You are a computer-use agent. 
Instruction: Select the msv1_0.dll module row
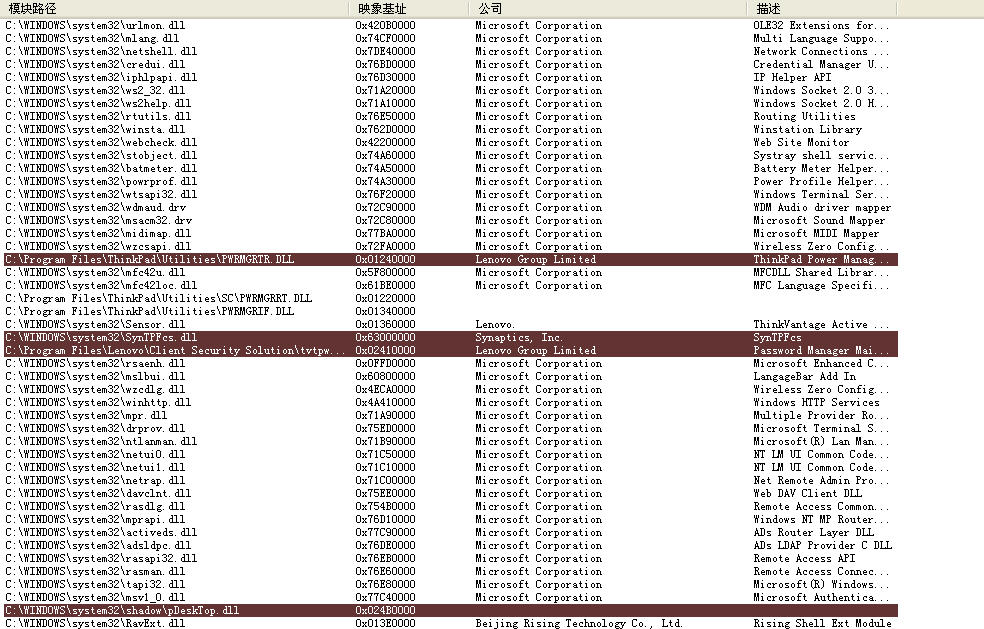[451, 597]
